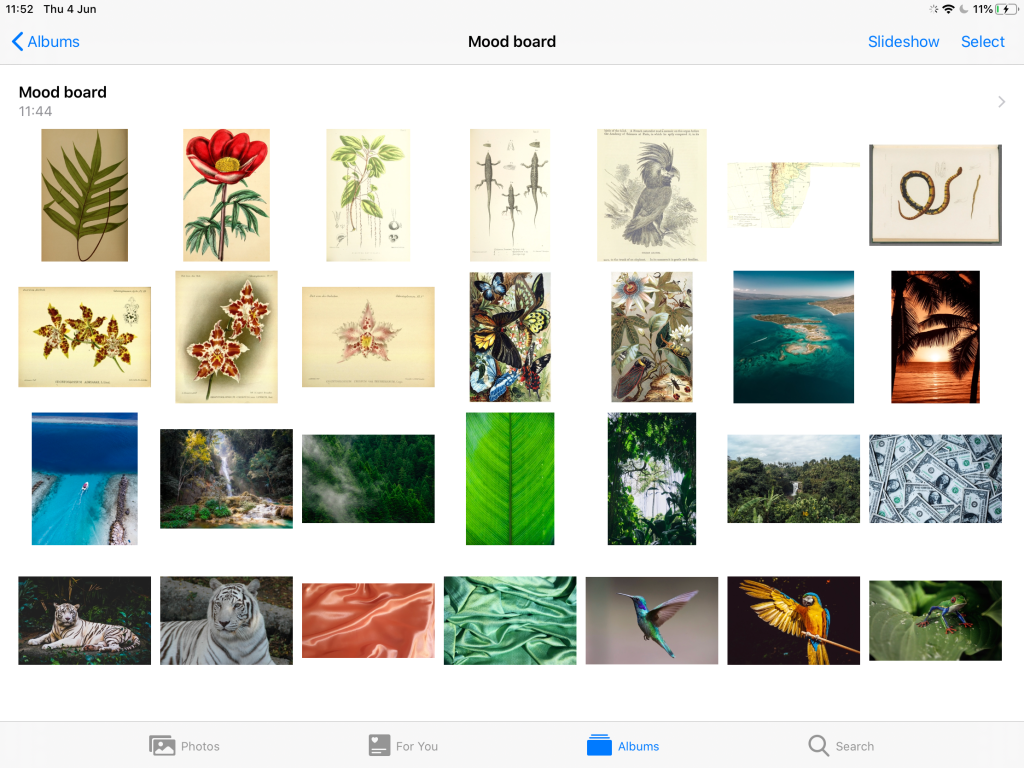Open the green fern leaf illustration
This screenshot has width=1024, height=768.
pyautogui.click(x=84, y=195)
